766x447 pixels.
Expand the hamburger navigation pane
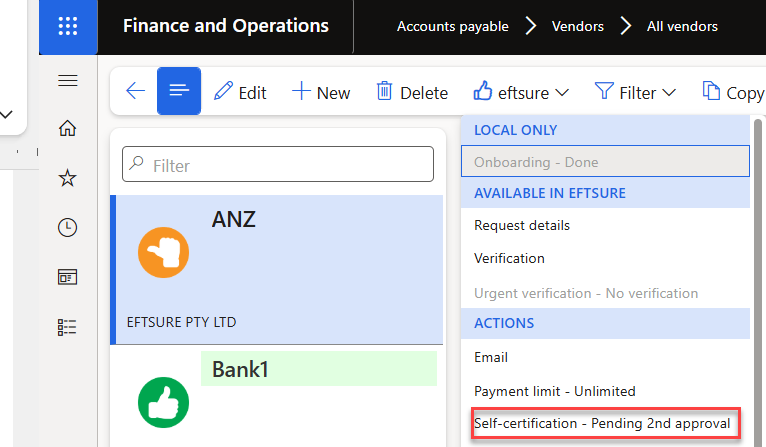coord(68,81)
